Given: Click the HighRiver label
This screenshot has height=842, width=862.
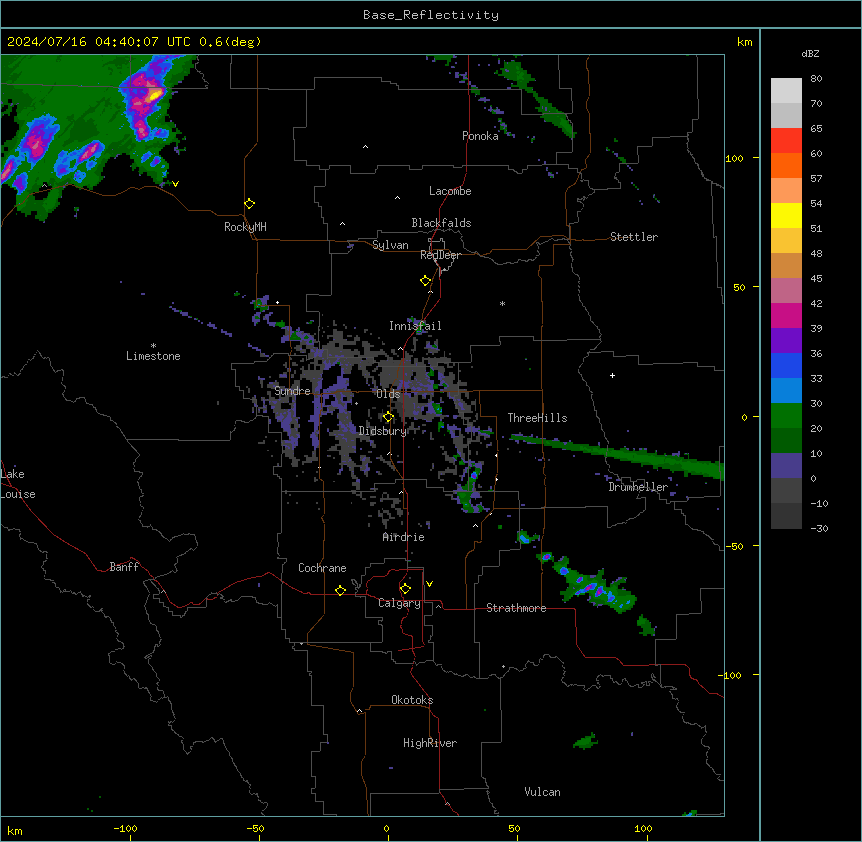Looking at the screenshot, I should (x=430, y=743).
